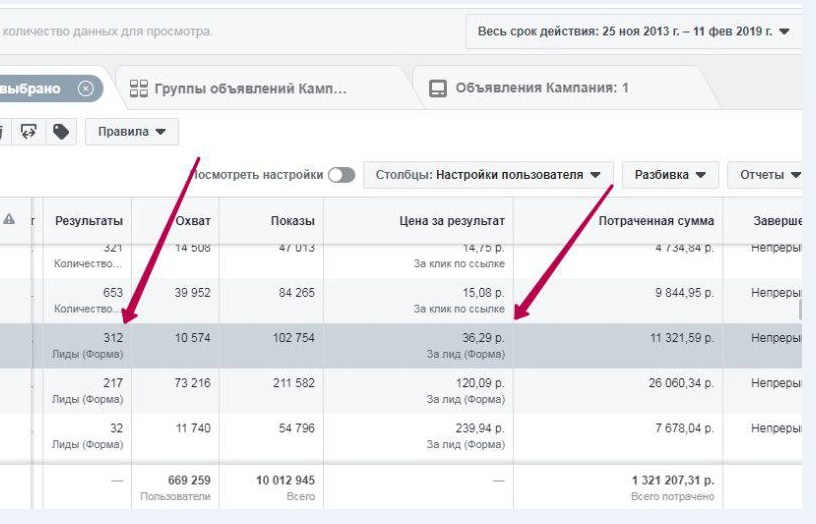The width and height of the screenshot is (816, 524).
Task: Click the split test arrows icon
Action: click(x=29, y=132)
